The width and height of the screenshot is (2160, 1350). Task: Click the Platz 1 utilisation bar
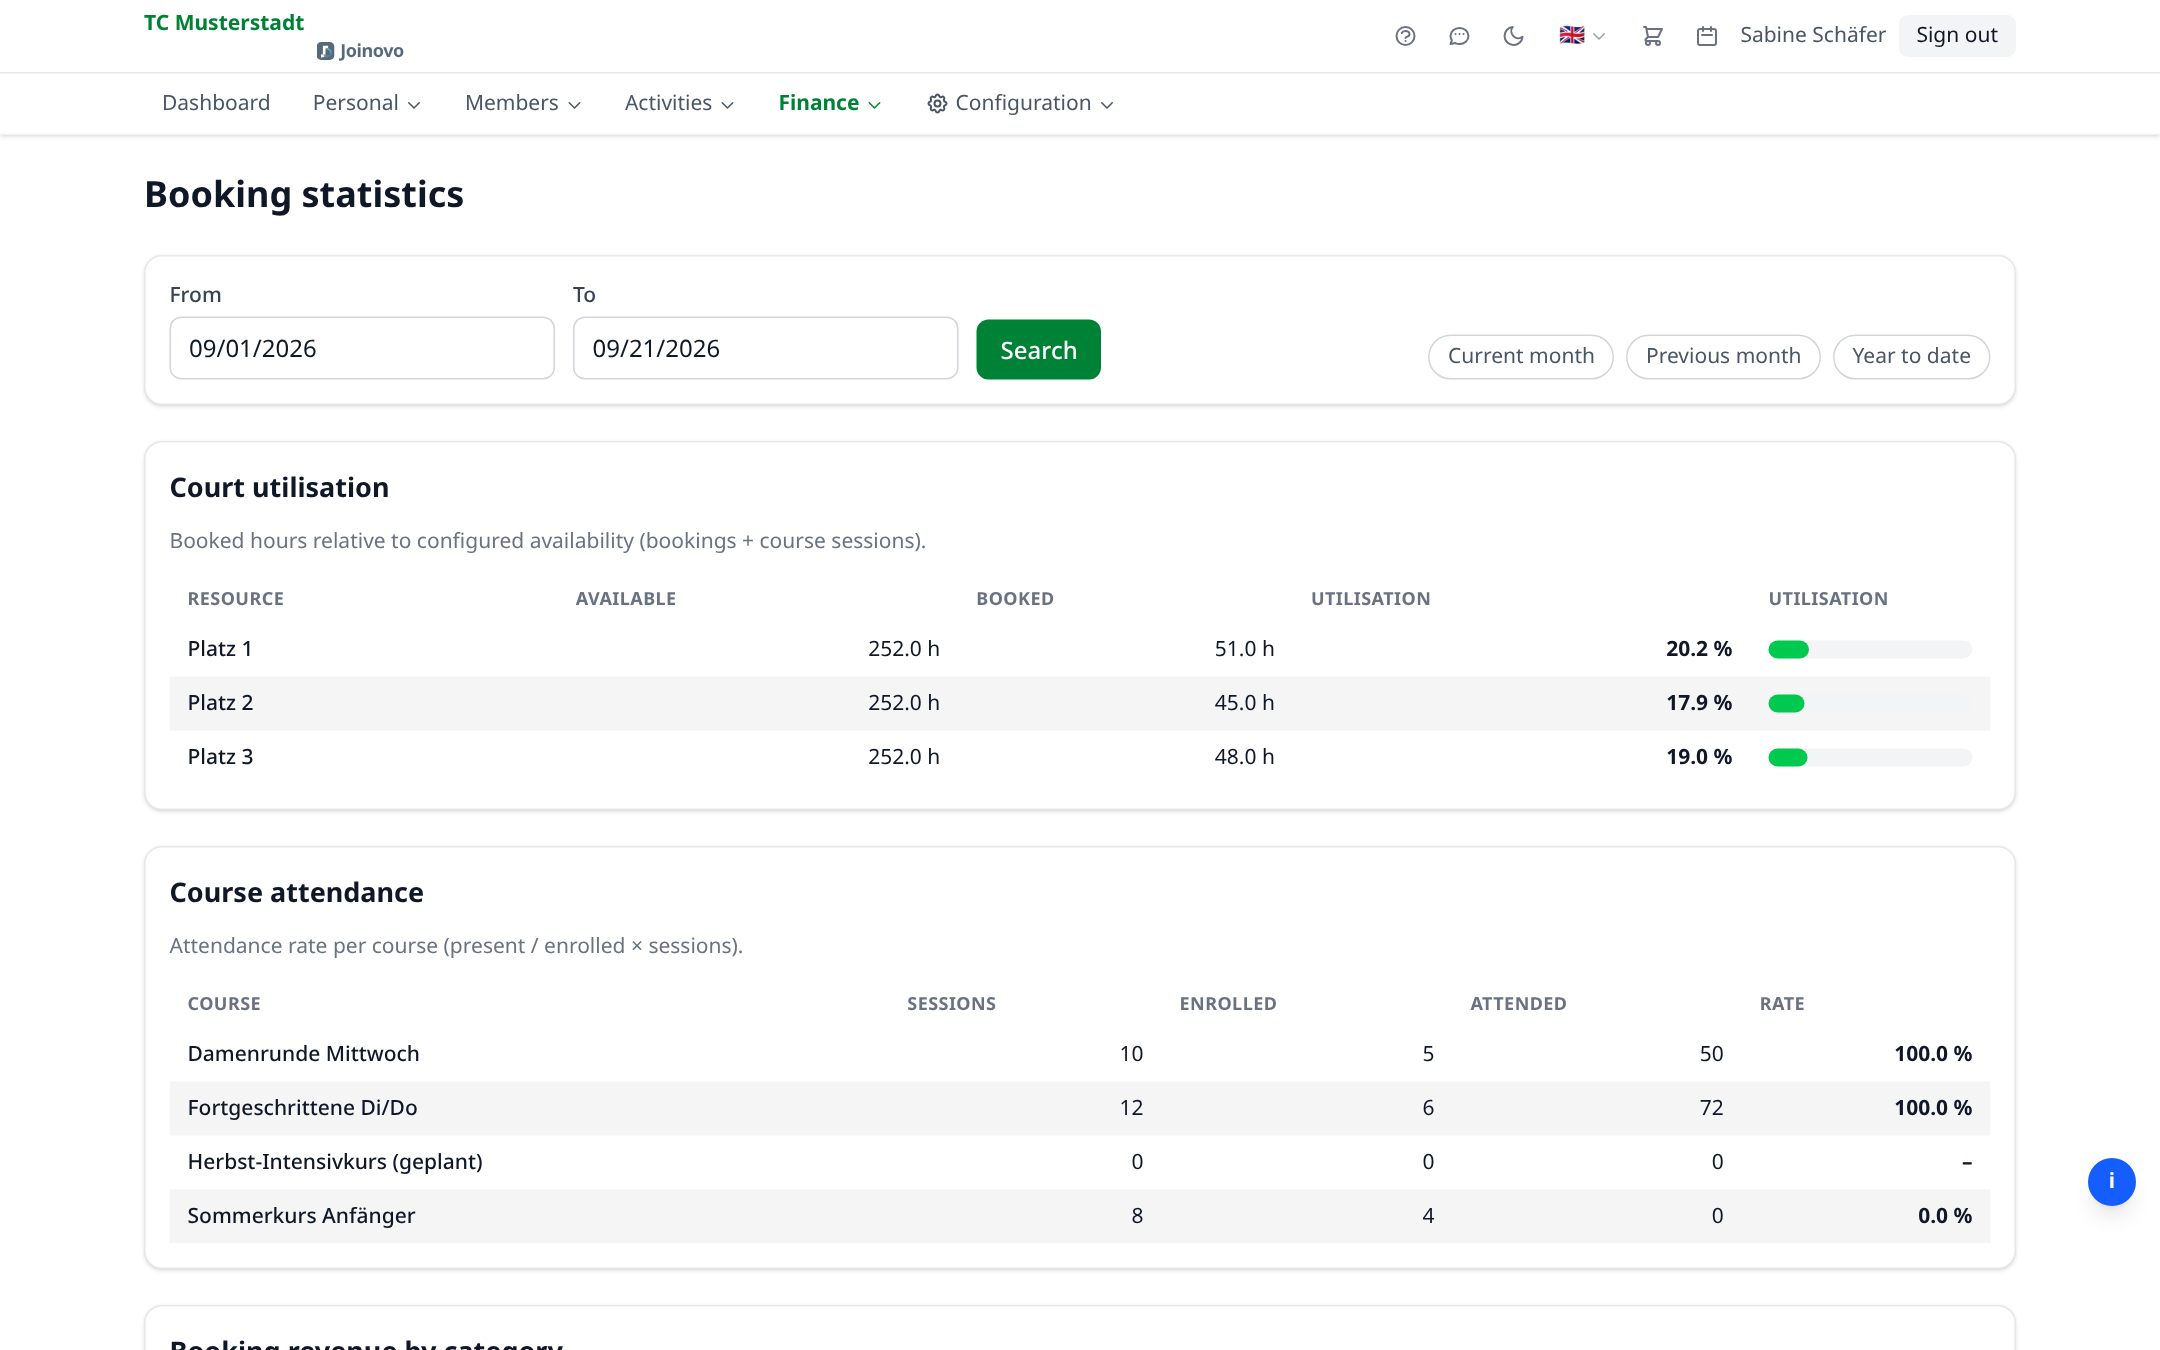(x=1869, y=650)
